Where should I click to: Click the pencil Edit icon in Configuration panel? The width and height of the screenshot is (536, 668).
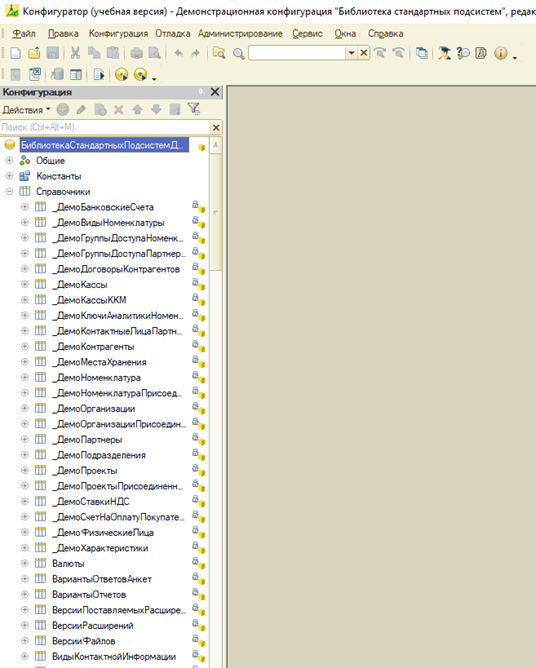81,110
